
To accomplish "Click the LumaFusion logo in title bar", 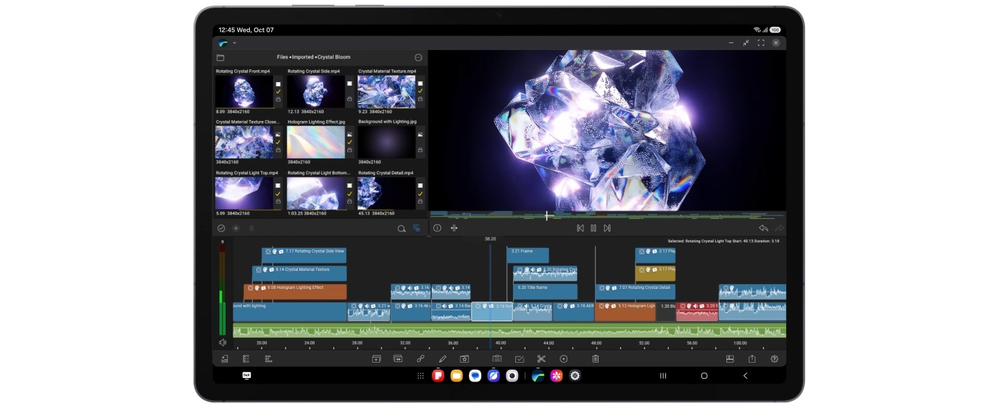I will pos(223,43).
